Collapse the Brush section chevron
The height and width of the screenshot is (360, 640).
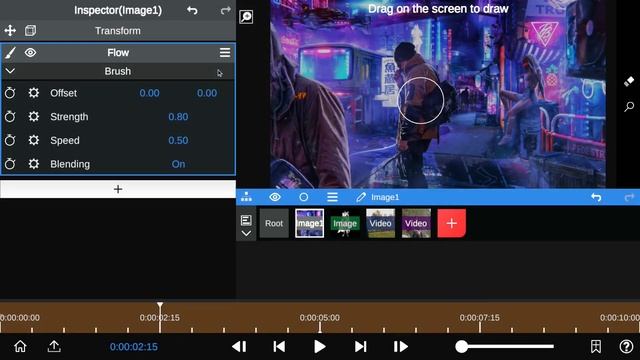click(x=10, y=71)
